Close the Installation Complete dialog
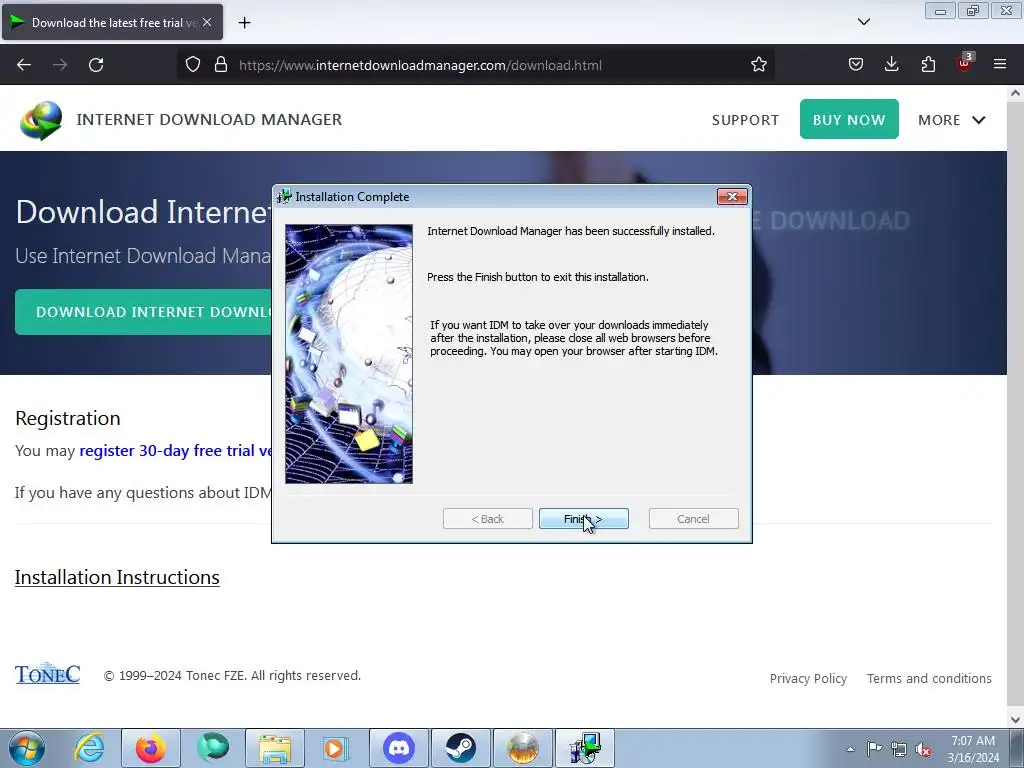 (731, 197)
